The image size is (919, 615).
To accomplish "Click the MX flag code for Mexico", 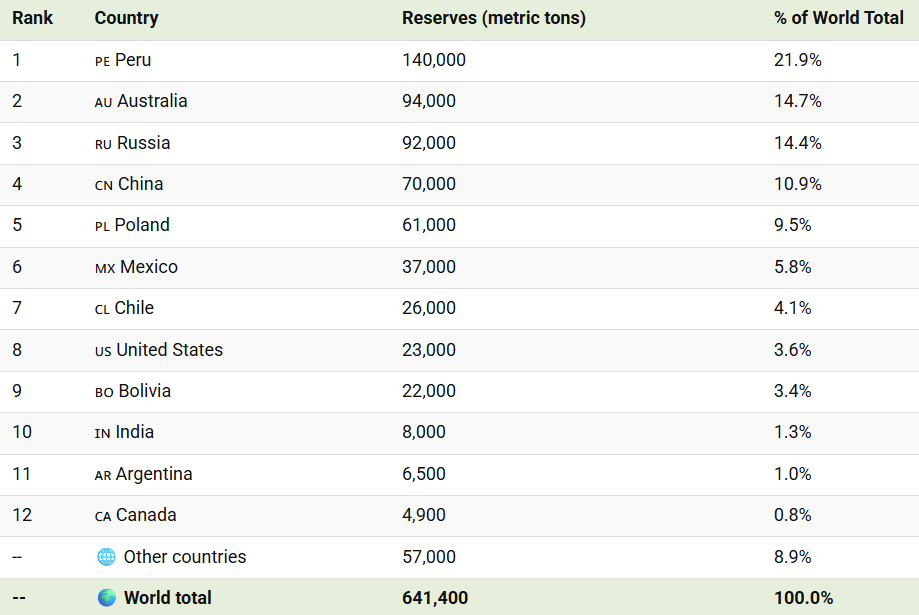I will 104,268.
